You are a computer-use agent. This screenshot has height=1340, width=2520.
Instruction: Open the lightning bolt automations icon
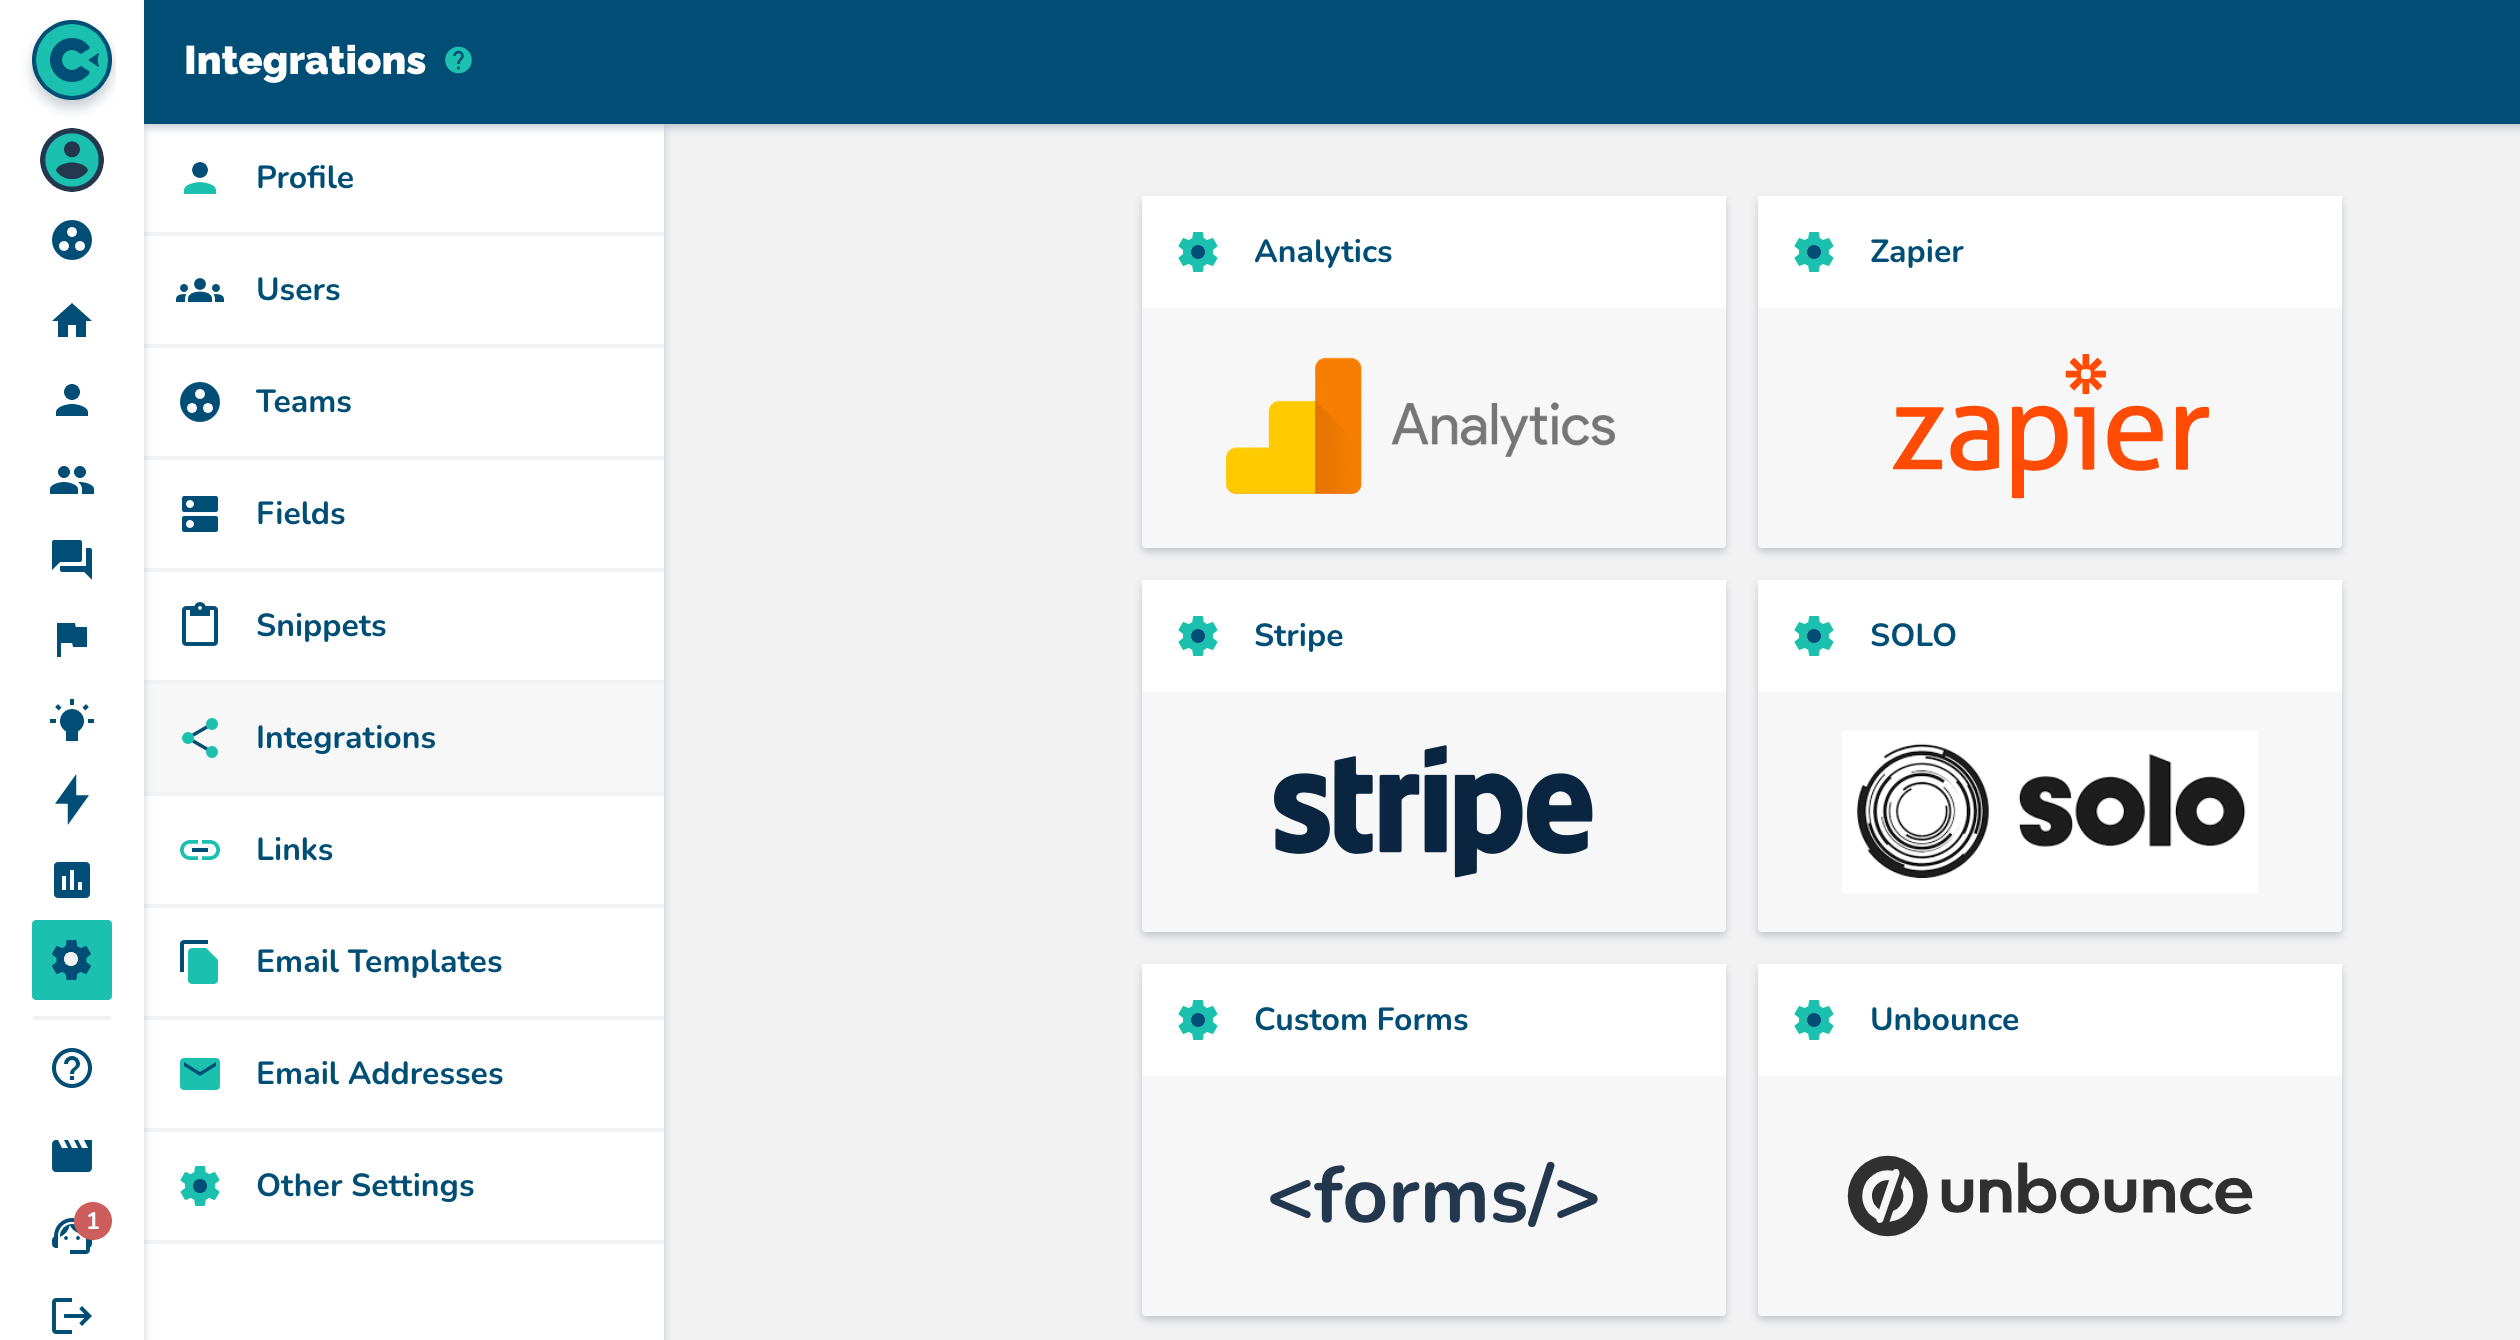coord(72,799)
